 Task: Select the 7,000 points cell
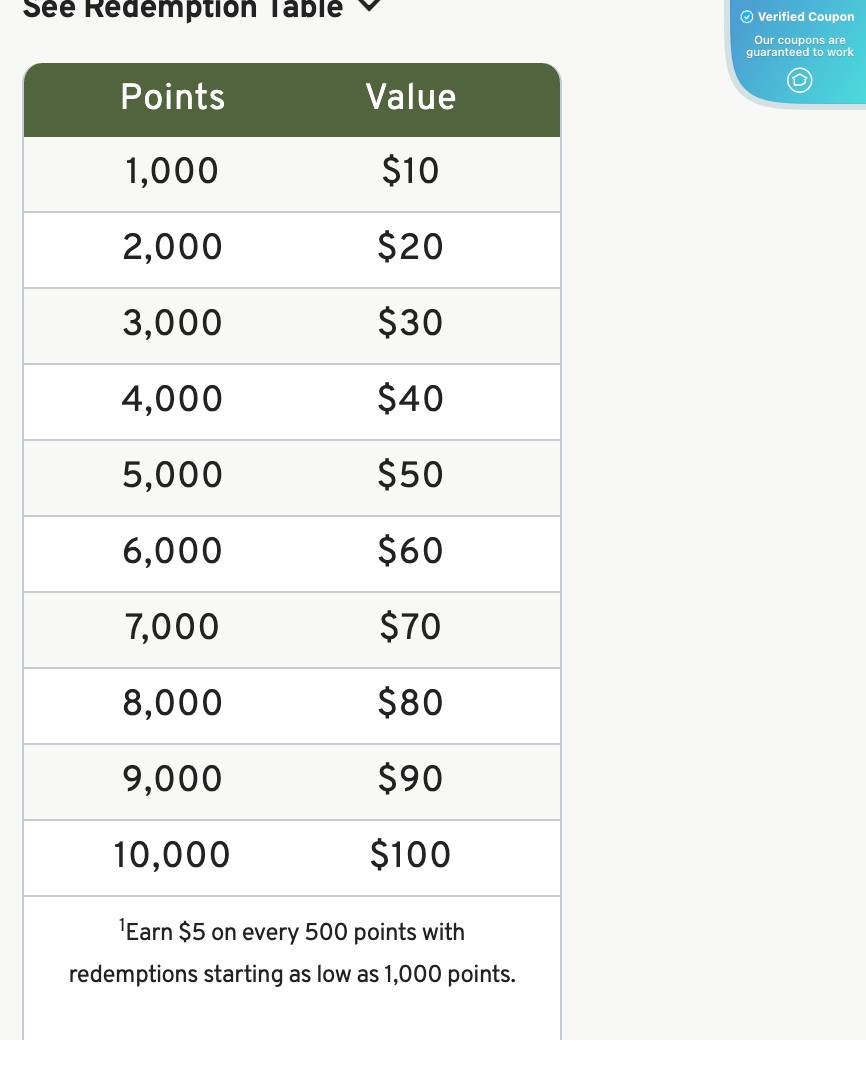(172, 628)
